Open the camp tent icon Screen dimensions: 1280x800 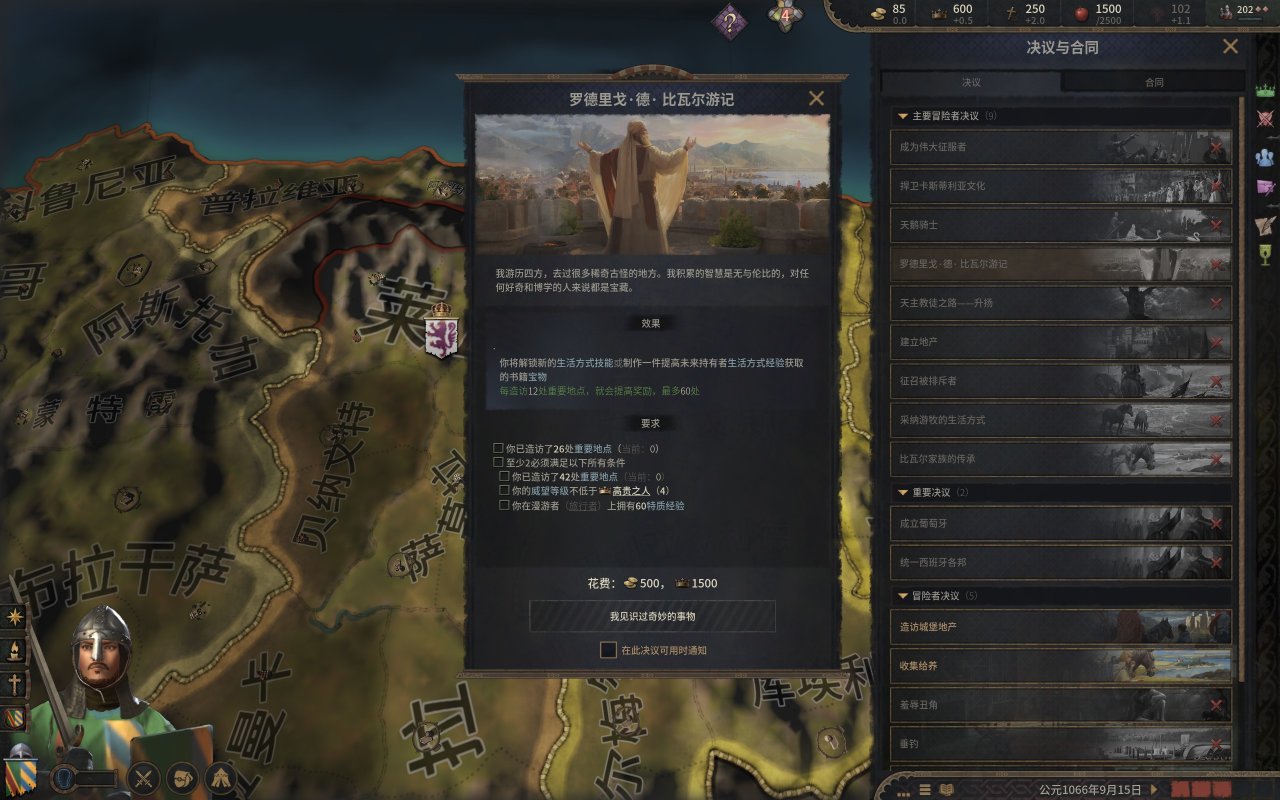coord(220,777)
